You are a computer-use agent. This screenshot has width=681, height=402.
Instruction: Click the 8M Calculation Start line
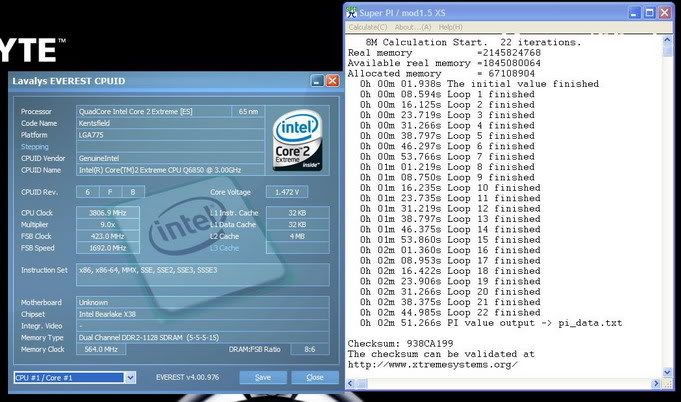pyautogui.click(x=473, y=43)
